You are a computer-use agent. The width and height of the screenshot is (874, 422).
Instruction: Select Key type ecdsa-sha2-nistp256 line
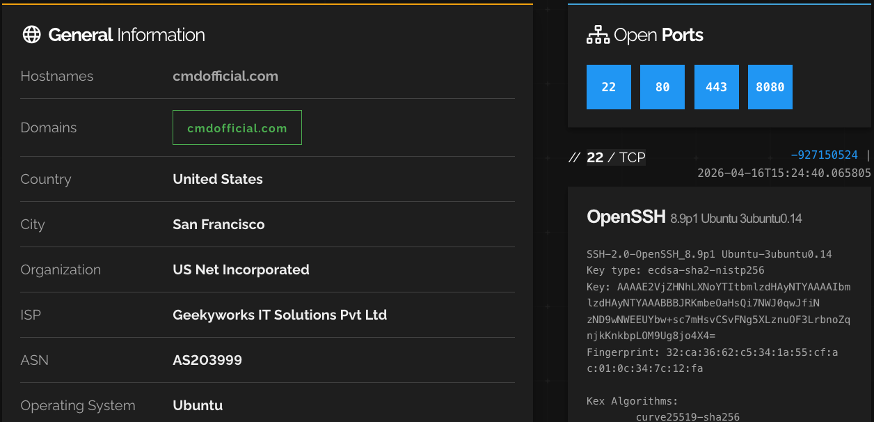[x=675, y=270]
